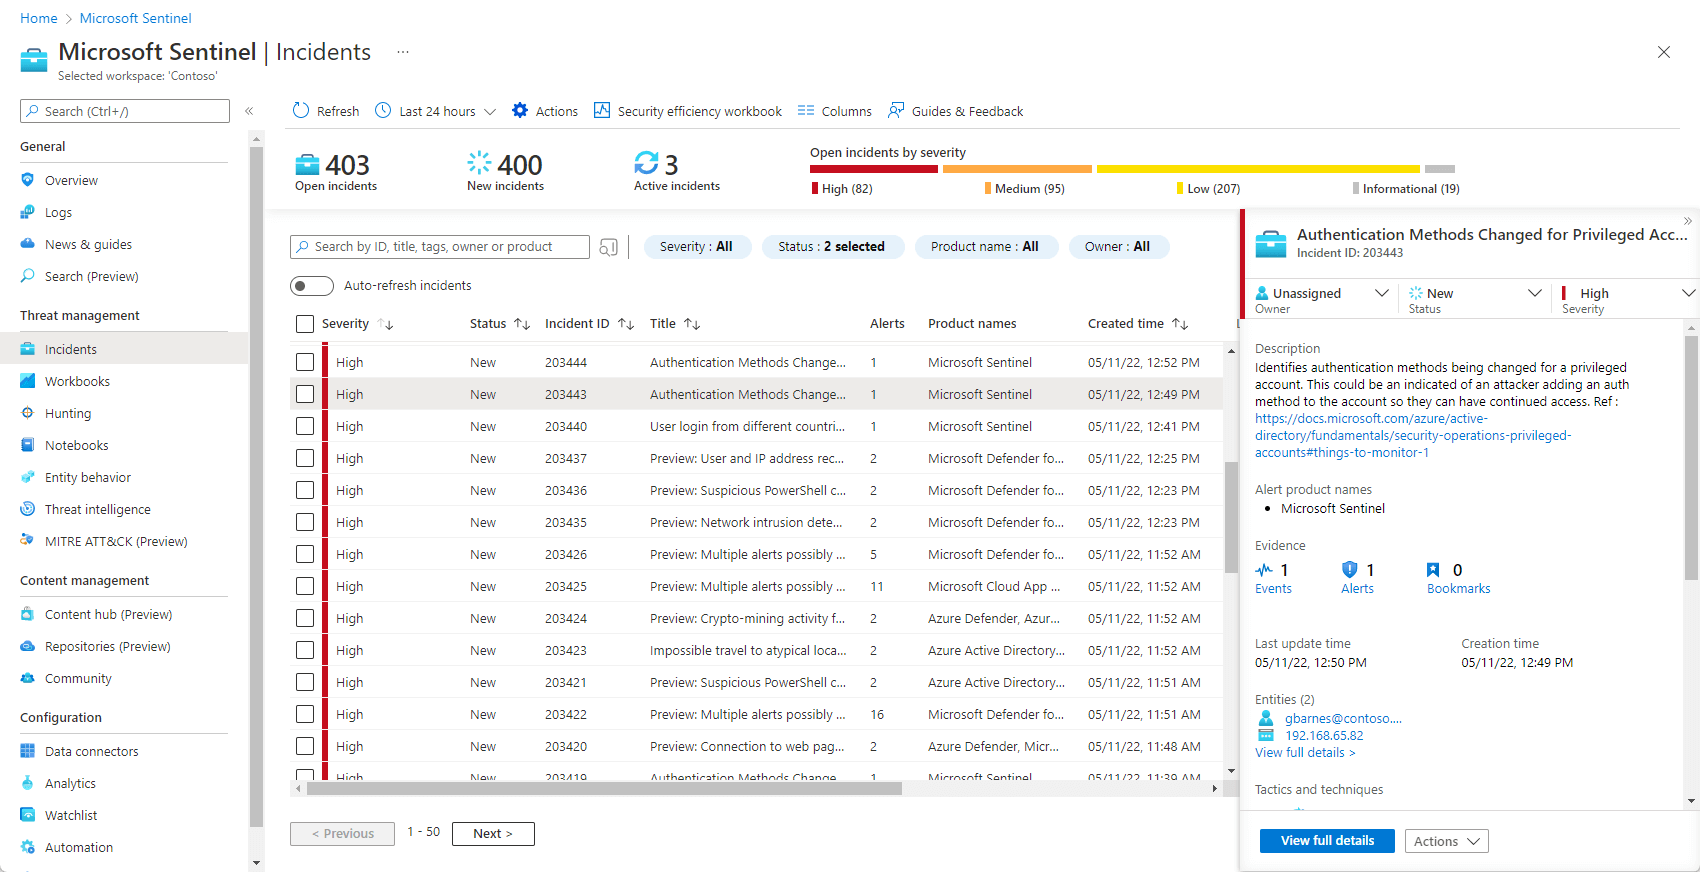Open Guides & Feedback icon
The height and width of the screenshot is (872, 1700).
(896, 110)
